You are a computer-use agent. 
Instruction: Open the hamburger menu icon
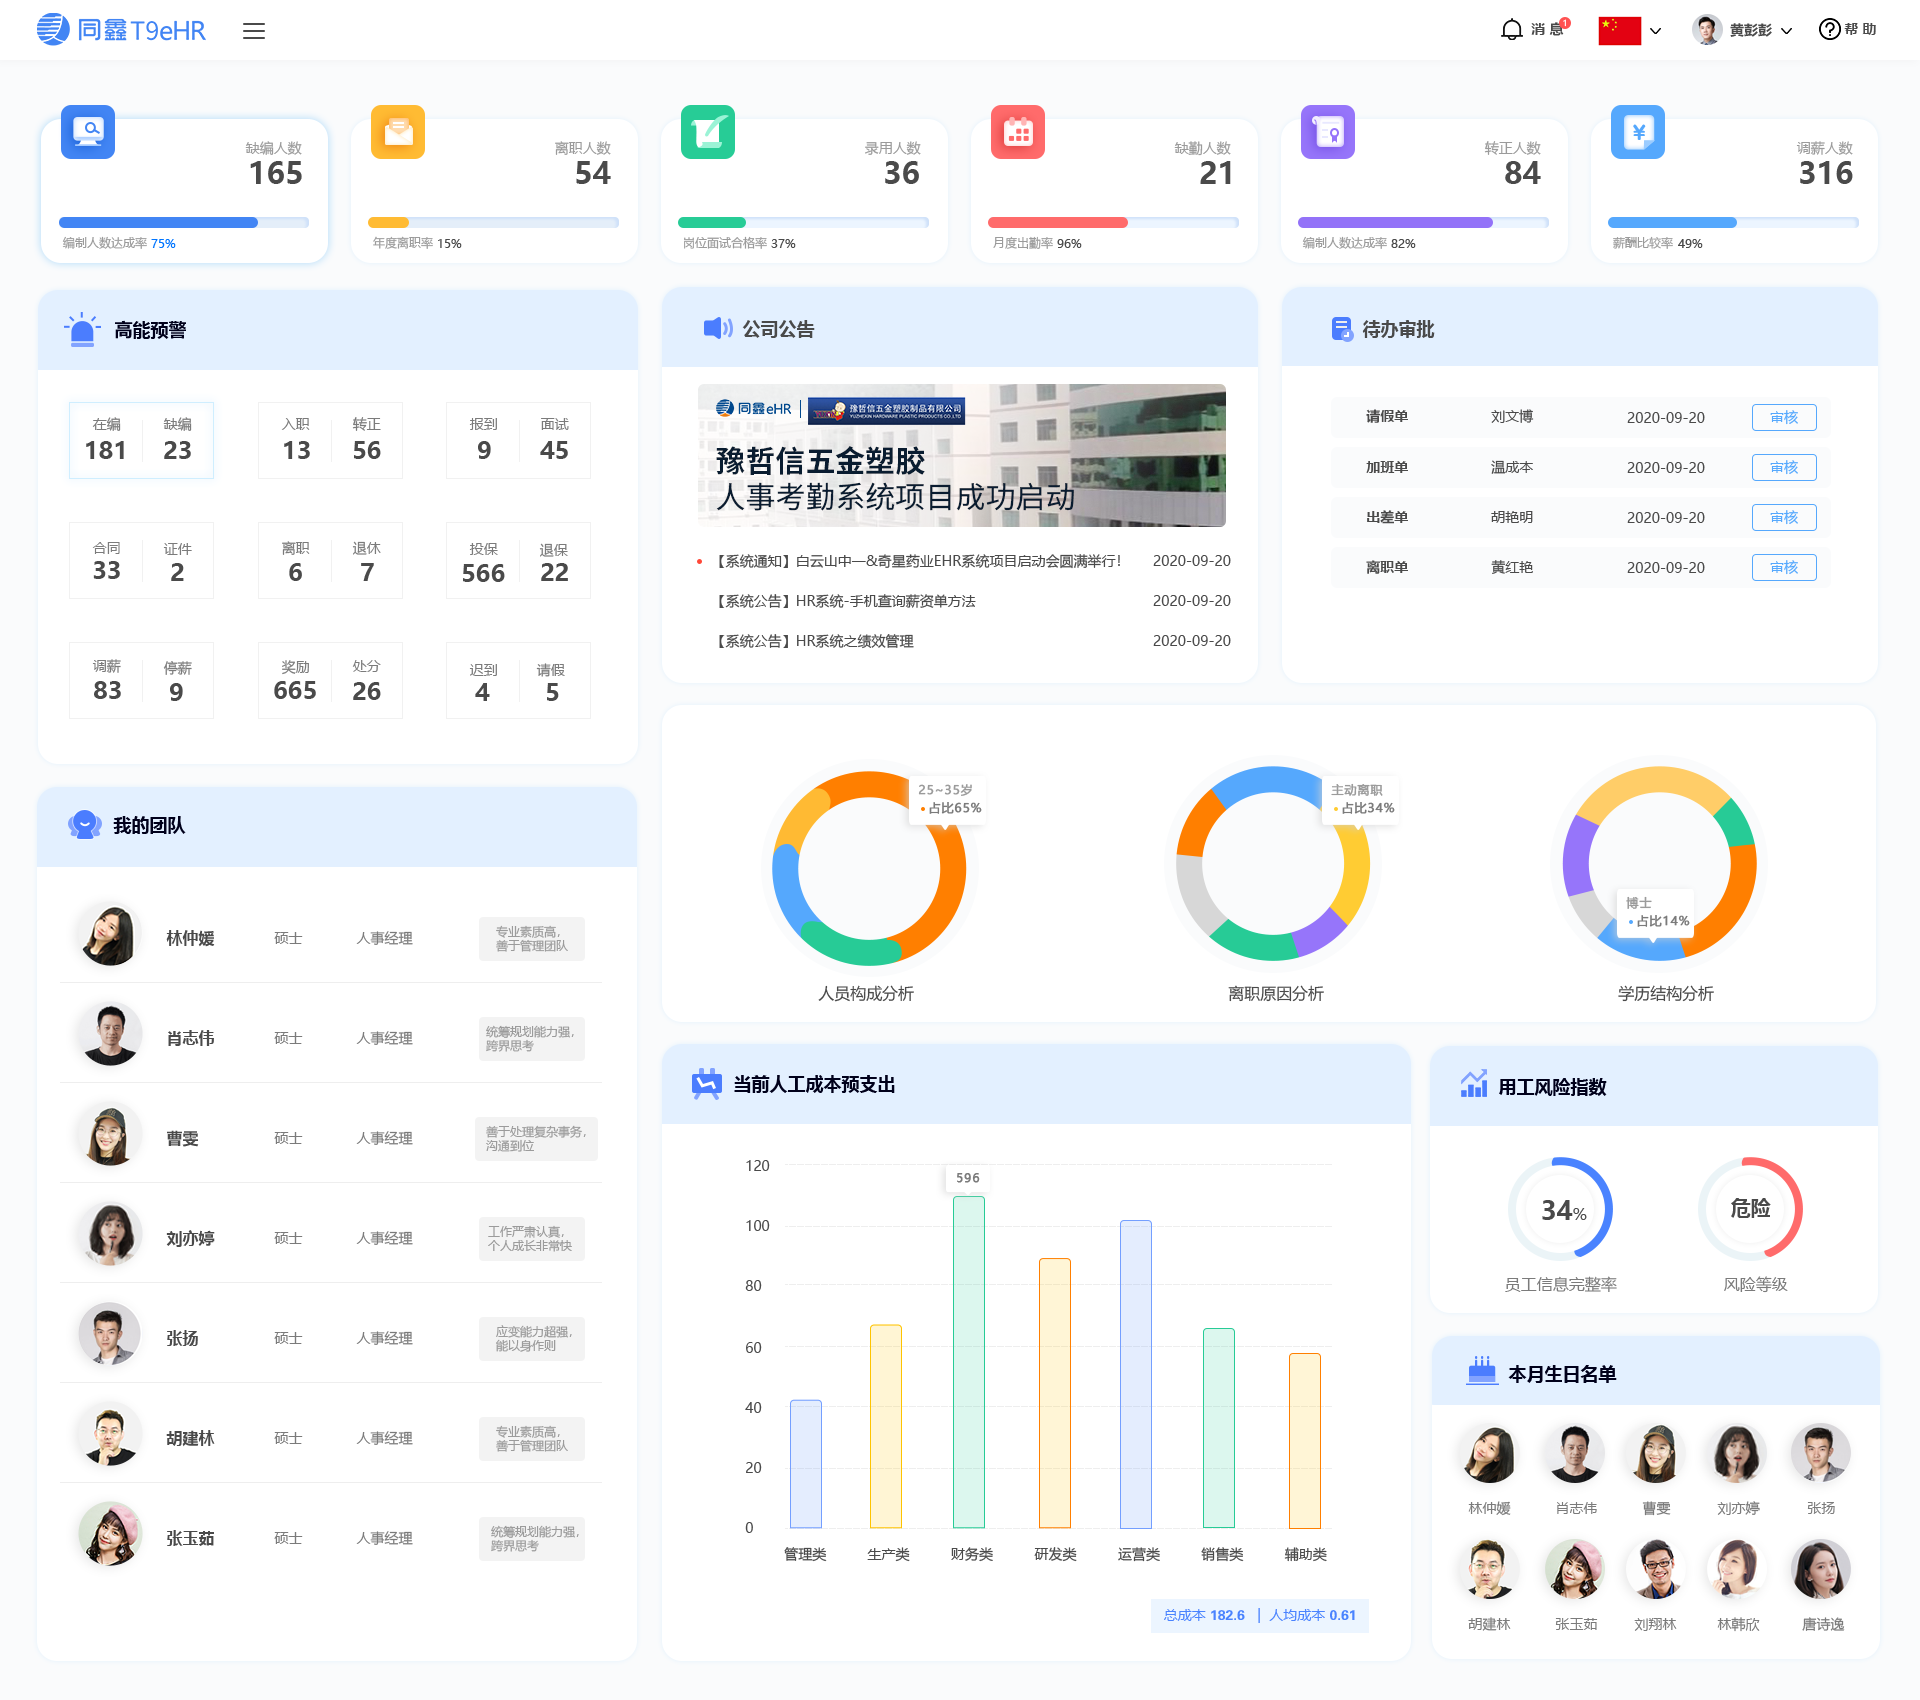click(x=254, y=31)
